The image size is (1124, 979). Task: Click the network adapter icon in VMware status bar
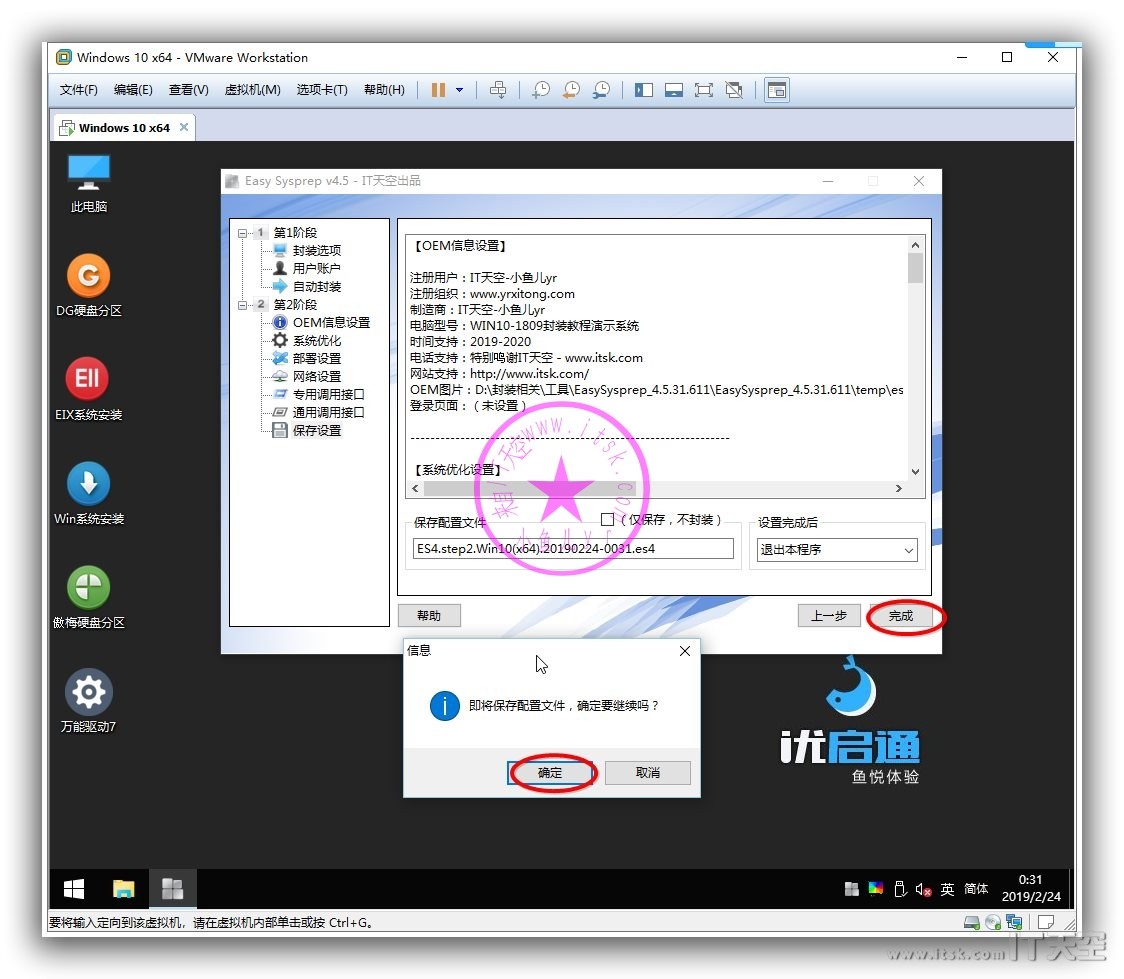pyautogui.click(x=1014, y=922)
